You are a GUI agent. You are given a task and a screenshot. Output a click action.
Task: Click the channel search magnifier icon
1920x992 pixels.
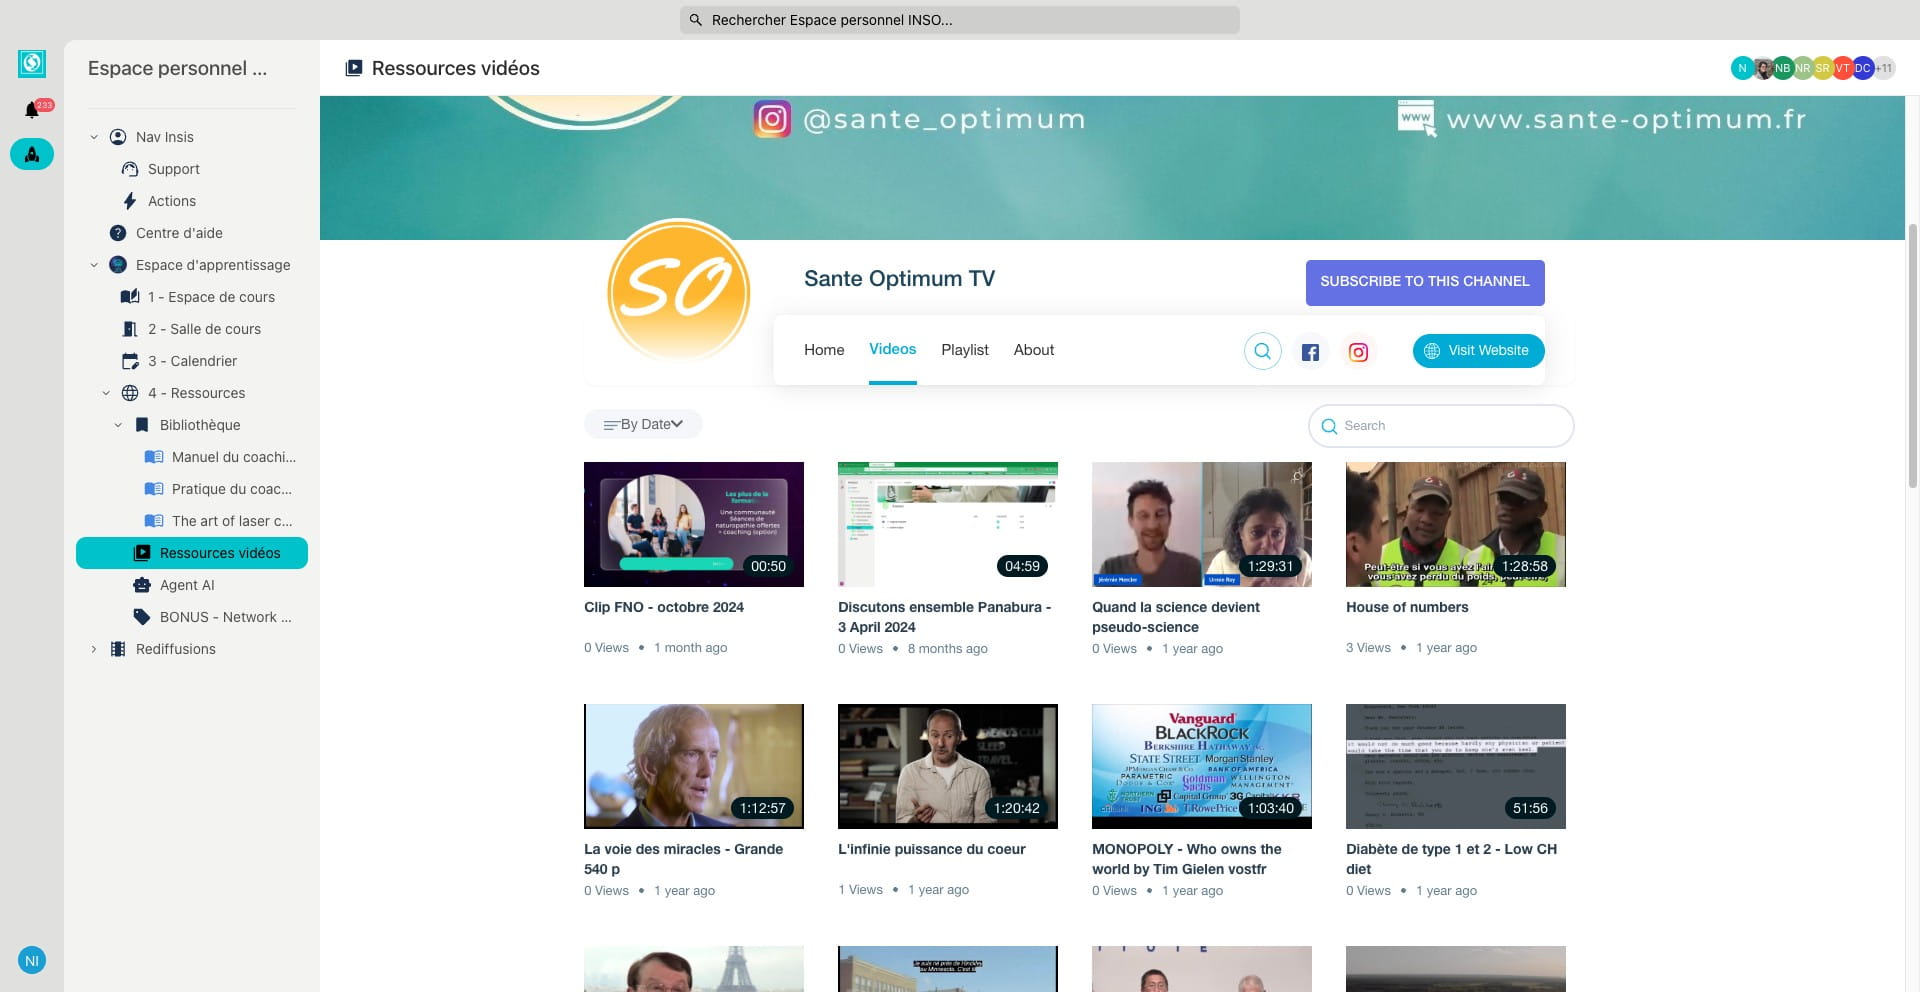[x=1263, y=351]
